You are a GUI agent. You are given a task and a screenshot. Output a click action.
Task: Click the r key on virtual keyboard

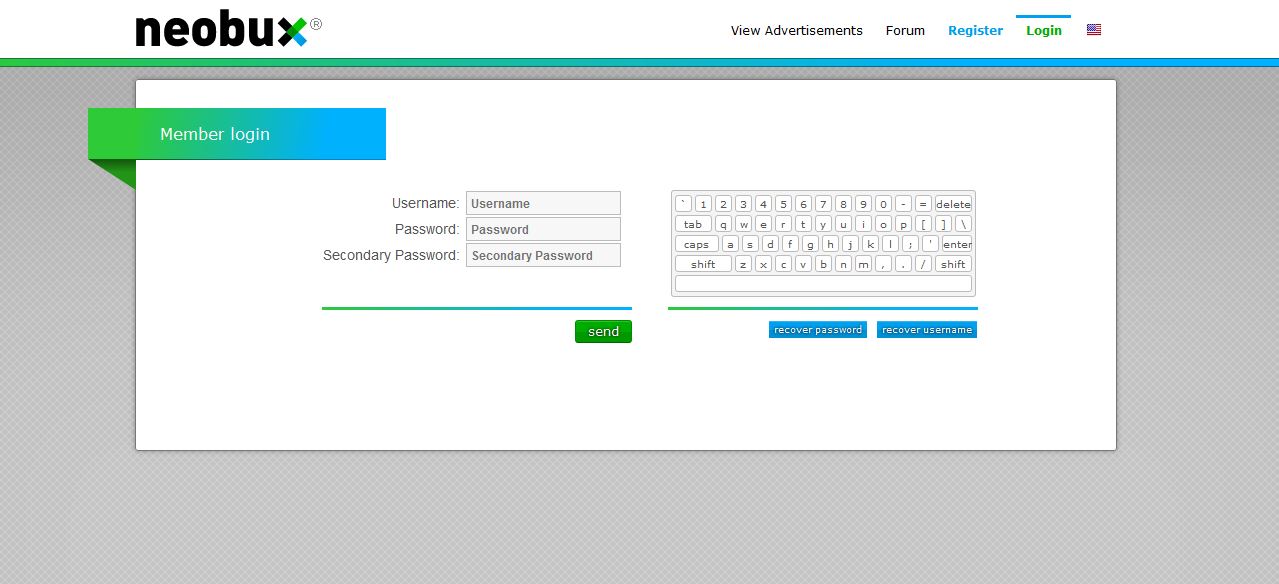tap(784, 224)
